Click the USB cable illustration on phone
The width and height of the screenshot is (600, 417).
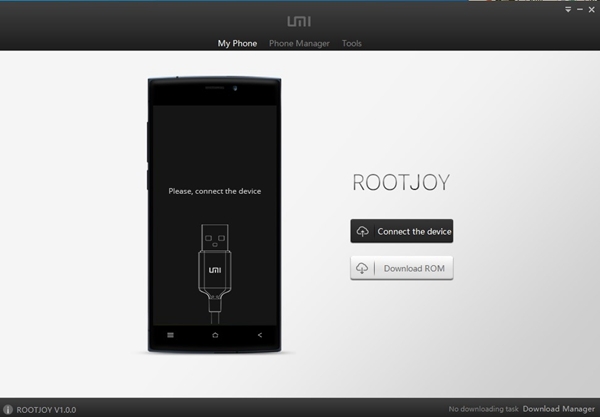pos(215,274)
